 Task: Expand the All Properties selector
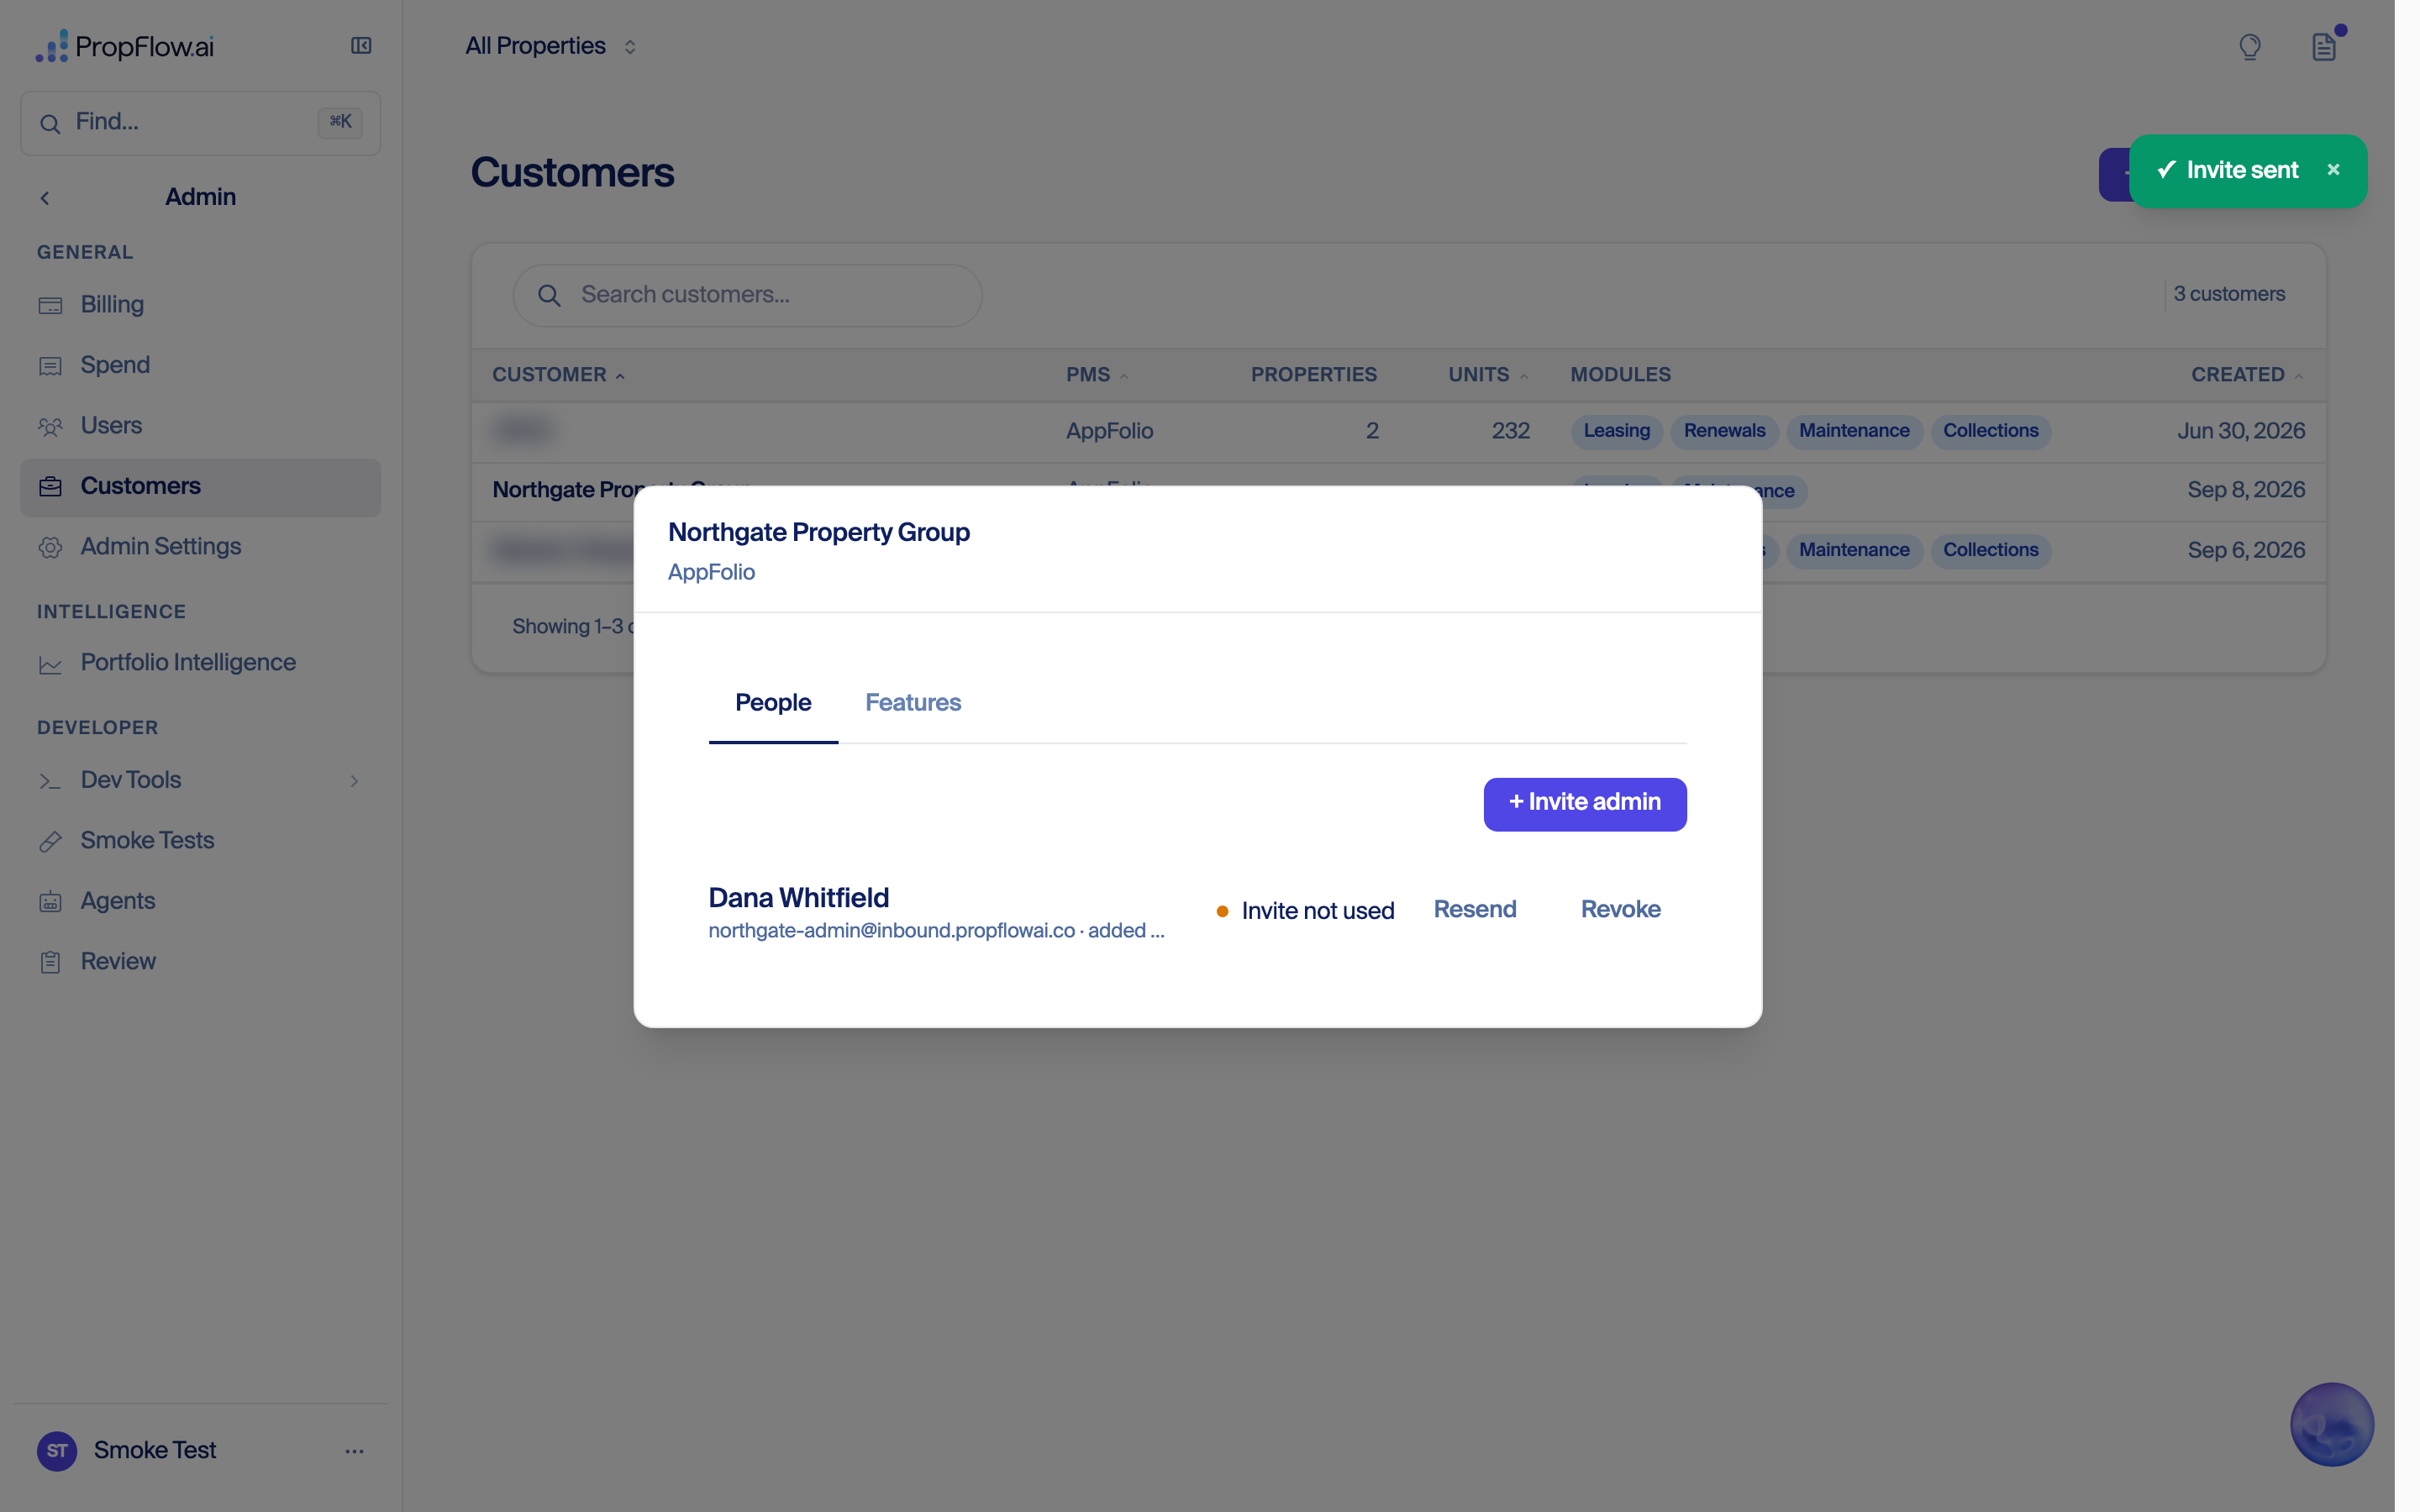tap(551, 46)
